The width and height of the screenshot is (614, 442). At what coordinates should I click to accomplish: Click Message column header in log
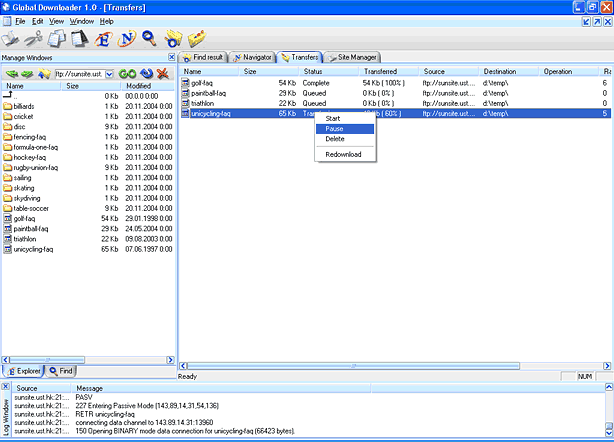tap(221, 388)
